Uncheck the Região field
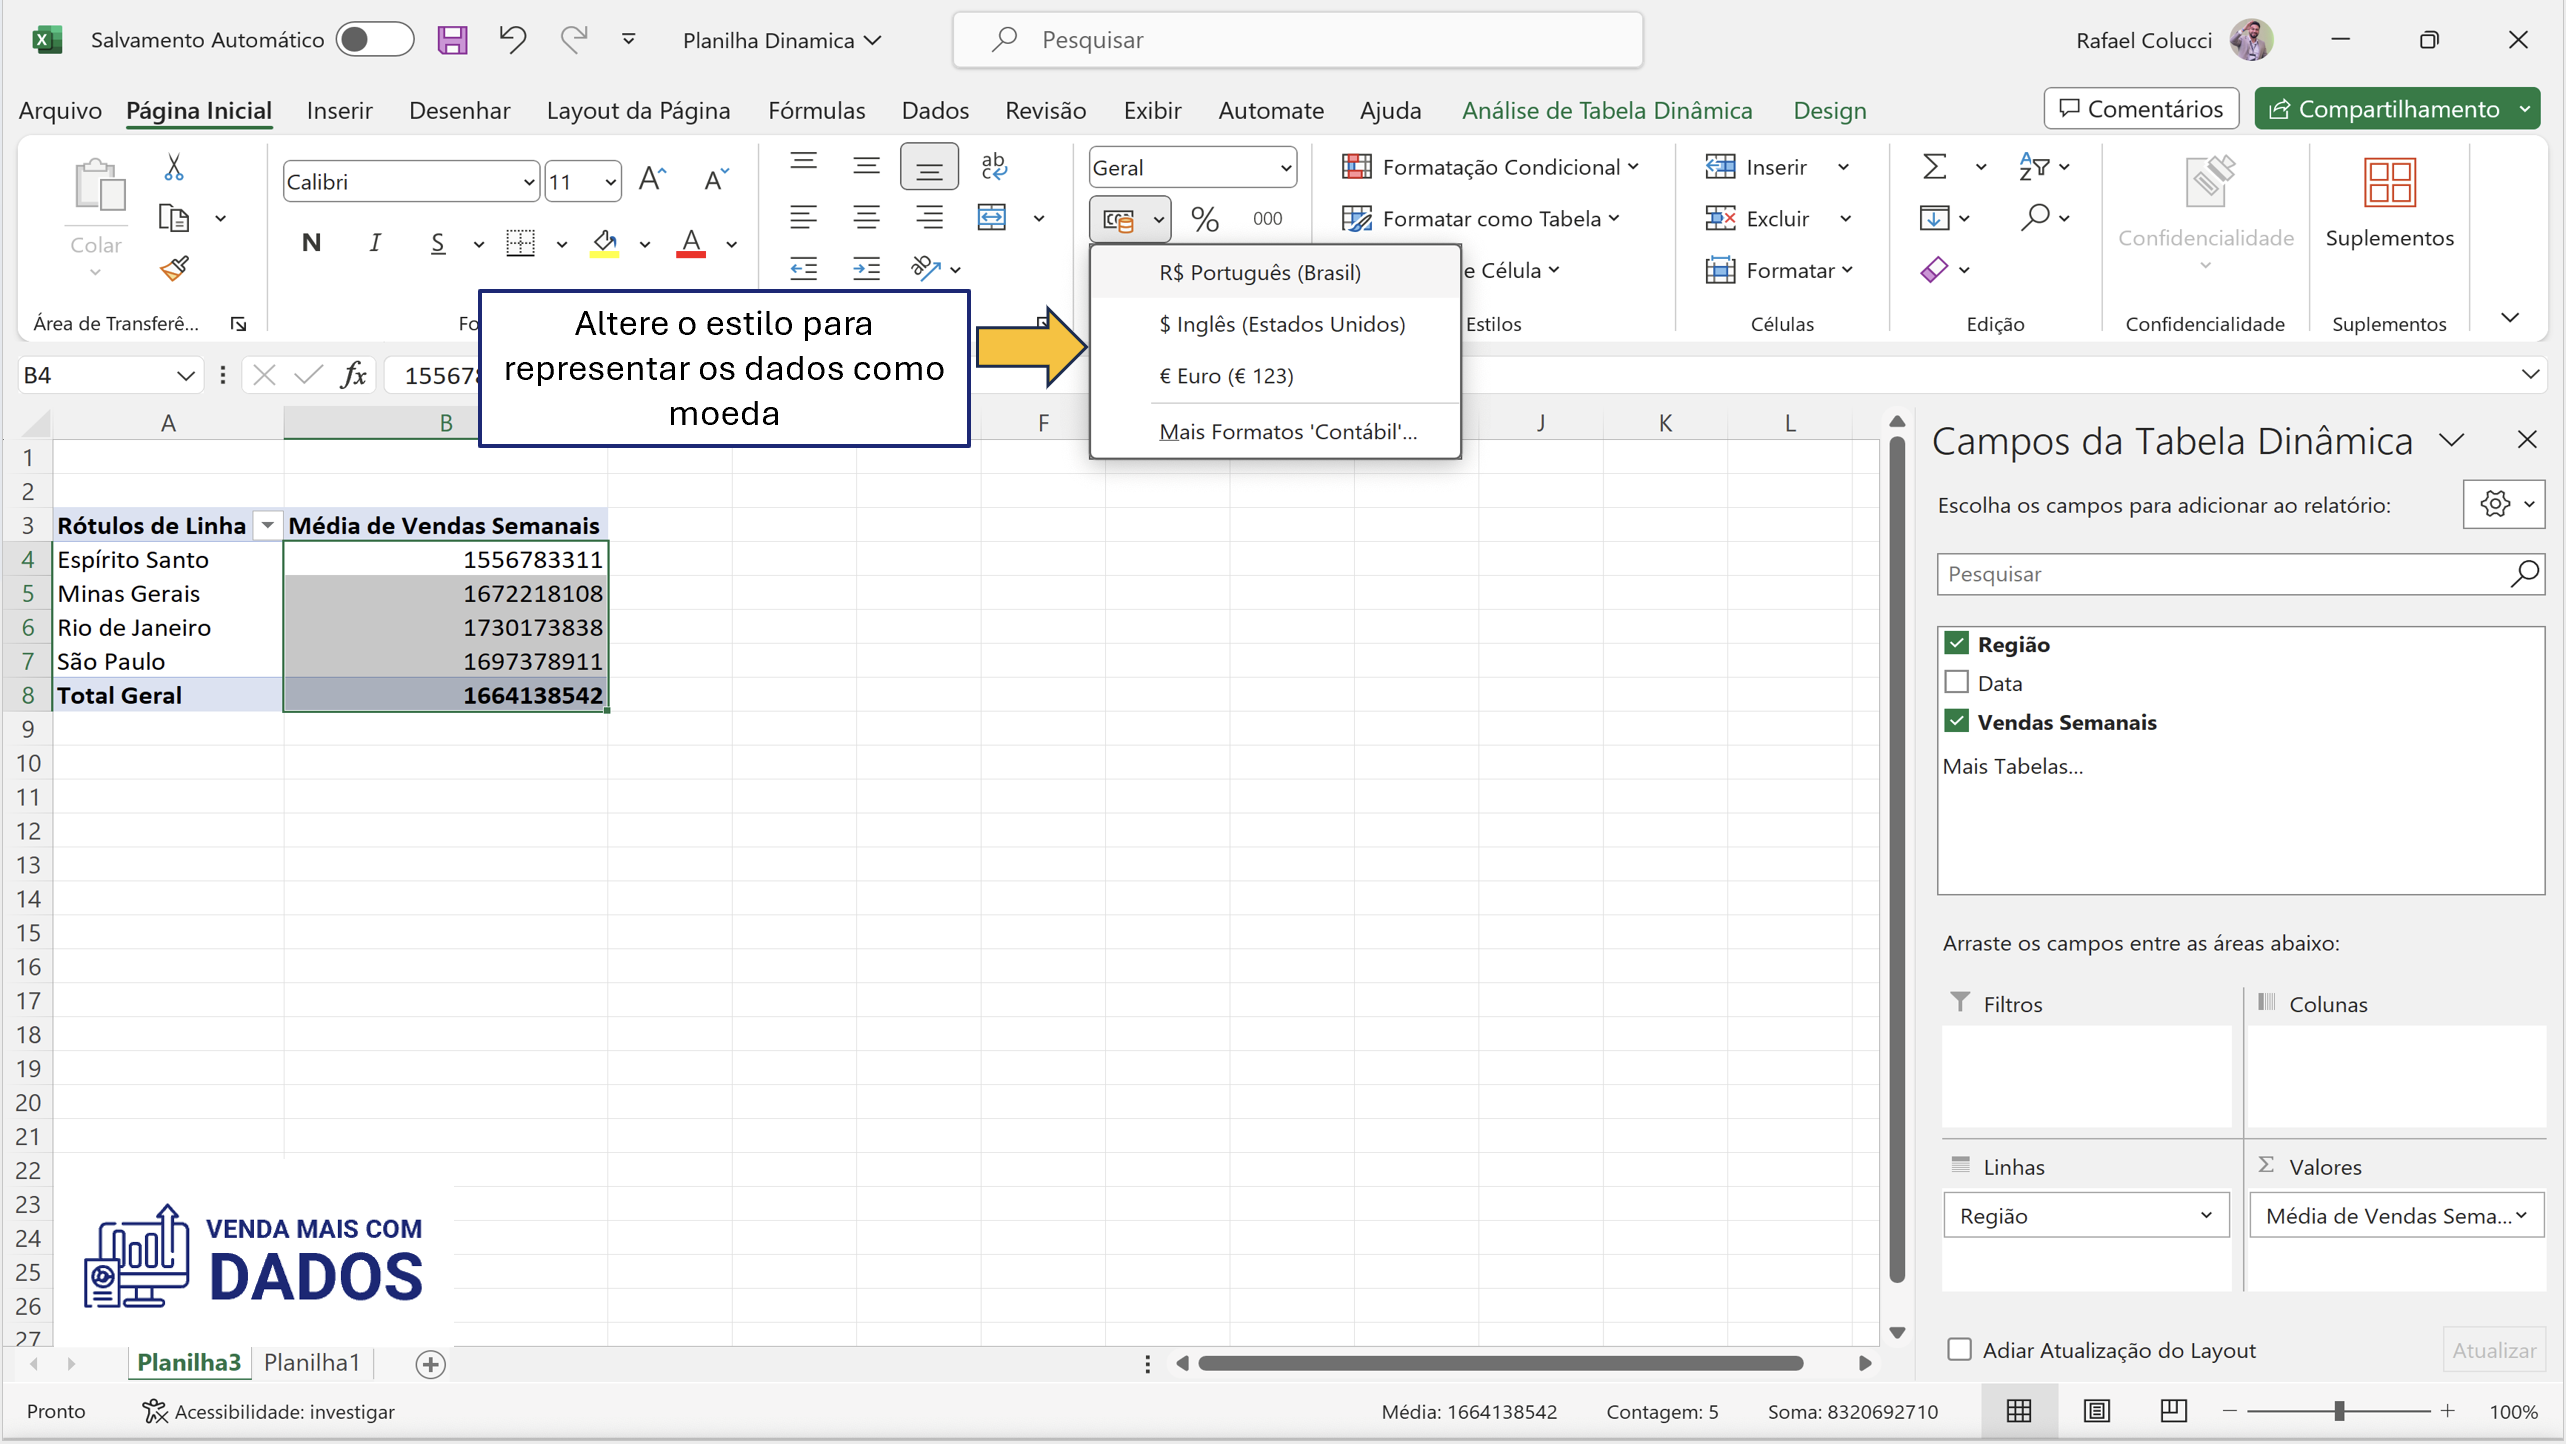The height and width of the screenshot is (1444, 2566). pos(1956,643)
